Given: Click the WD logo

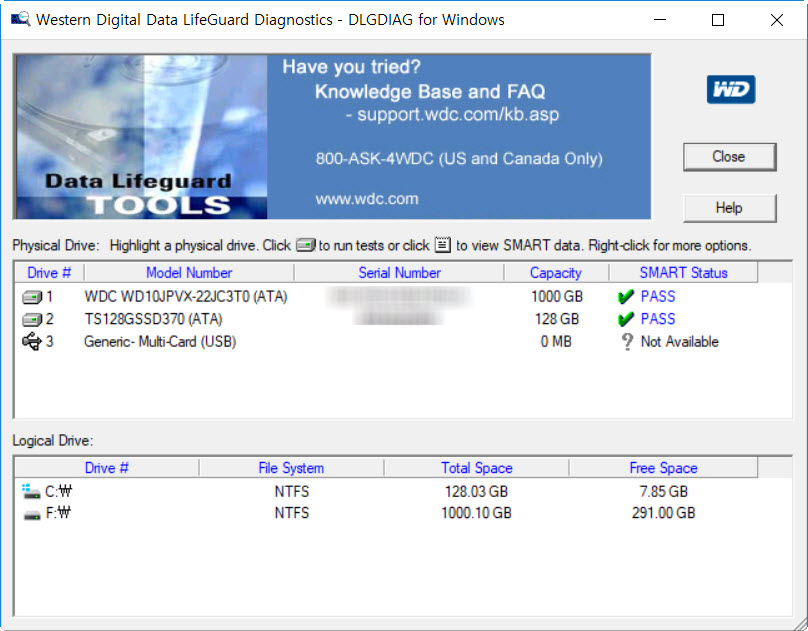Looking at the screenshot, I should tap(731, 90).
